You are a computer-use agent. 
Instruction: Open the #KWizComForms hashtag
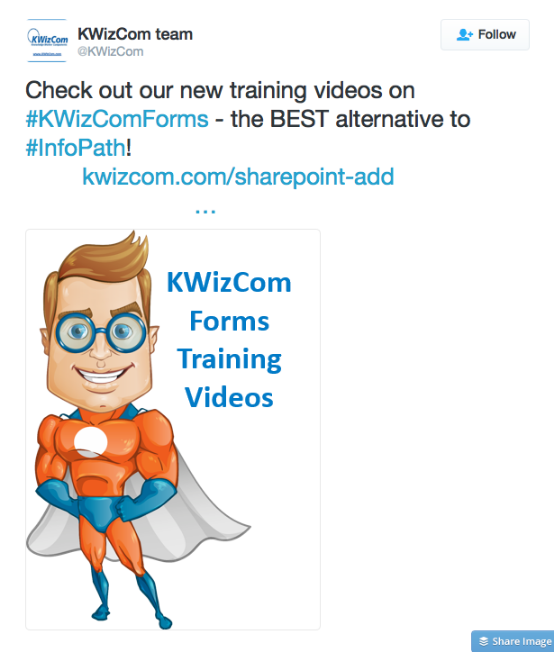click(x=117, y=119)
